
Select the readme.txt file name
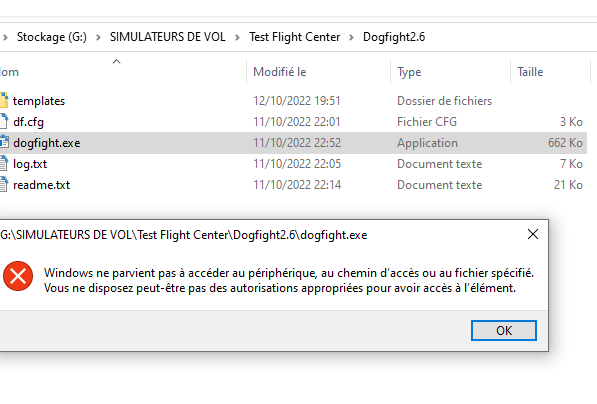pyautogui.click(x=42, y=185)
